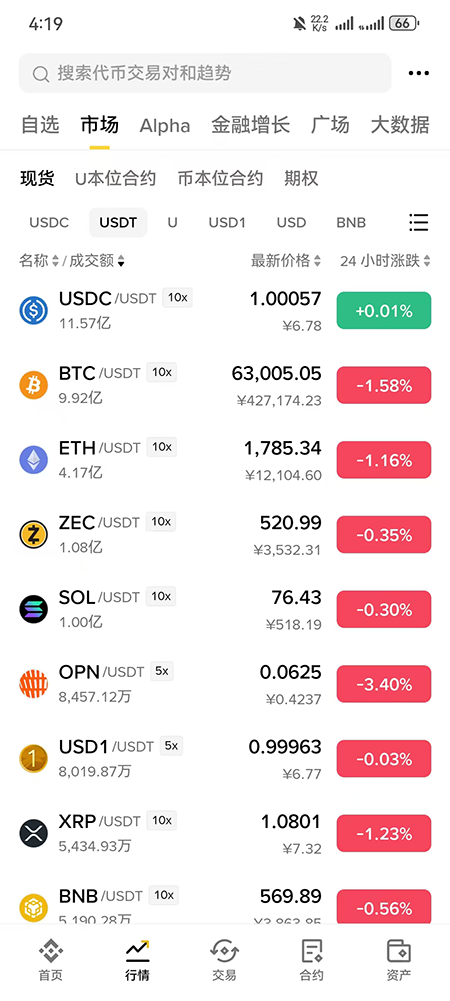Sort list by 成交额 volume
Viewport: 450px width, 1001px height.
coord(97,260)
